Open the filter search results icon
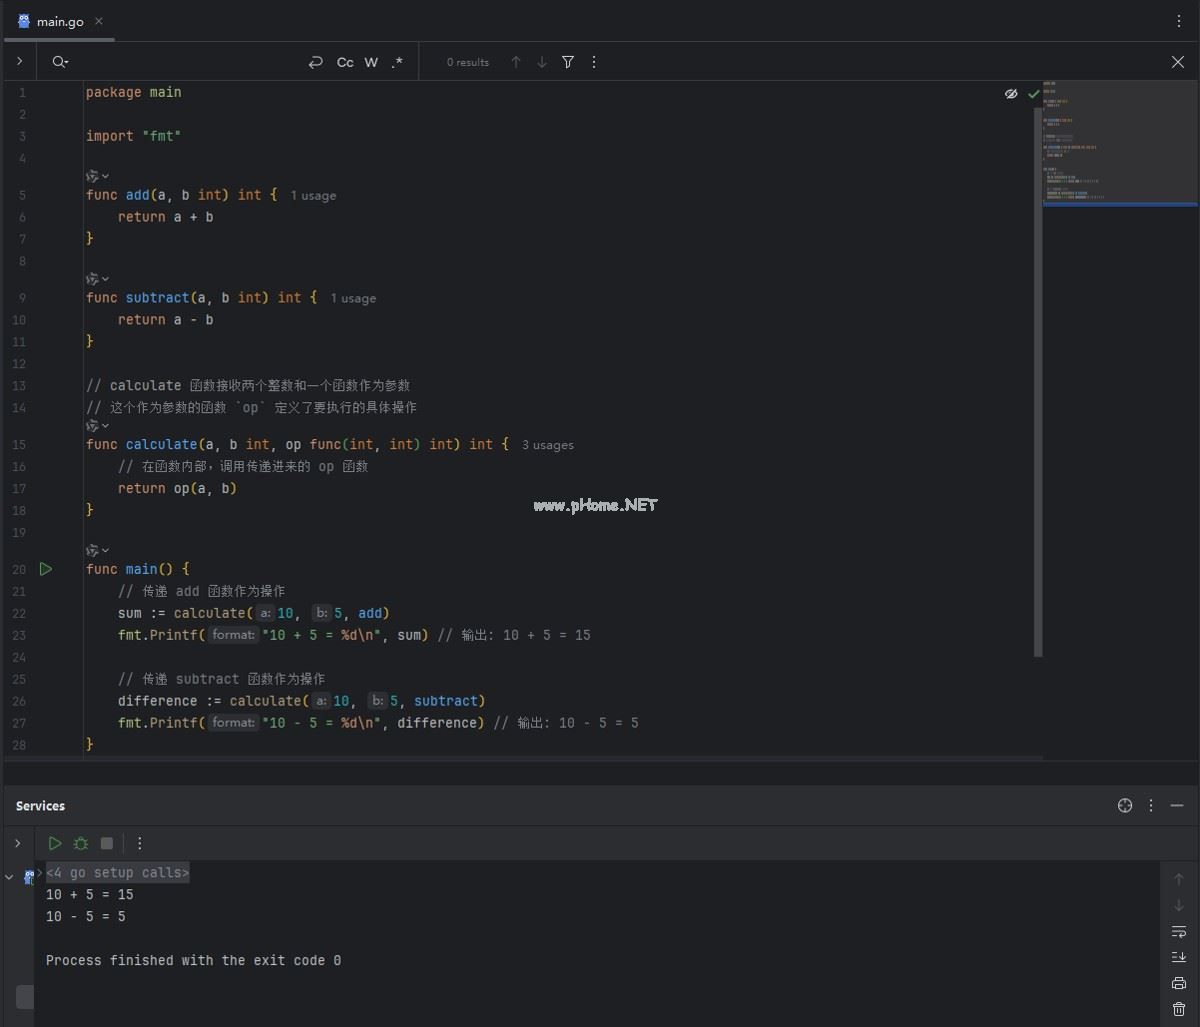This screenshot has height=1027, width=1200. [568, 62]
